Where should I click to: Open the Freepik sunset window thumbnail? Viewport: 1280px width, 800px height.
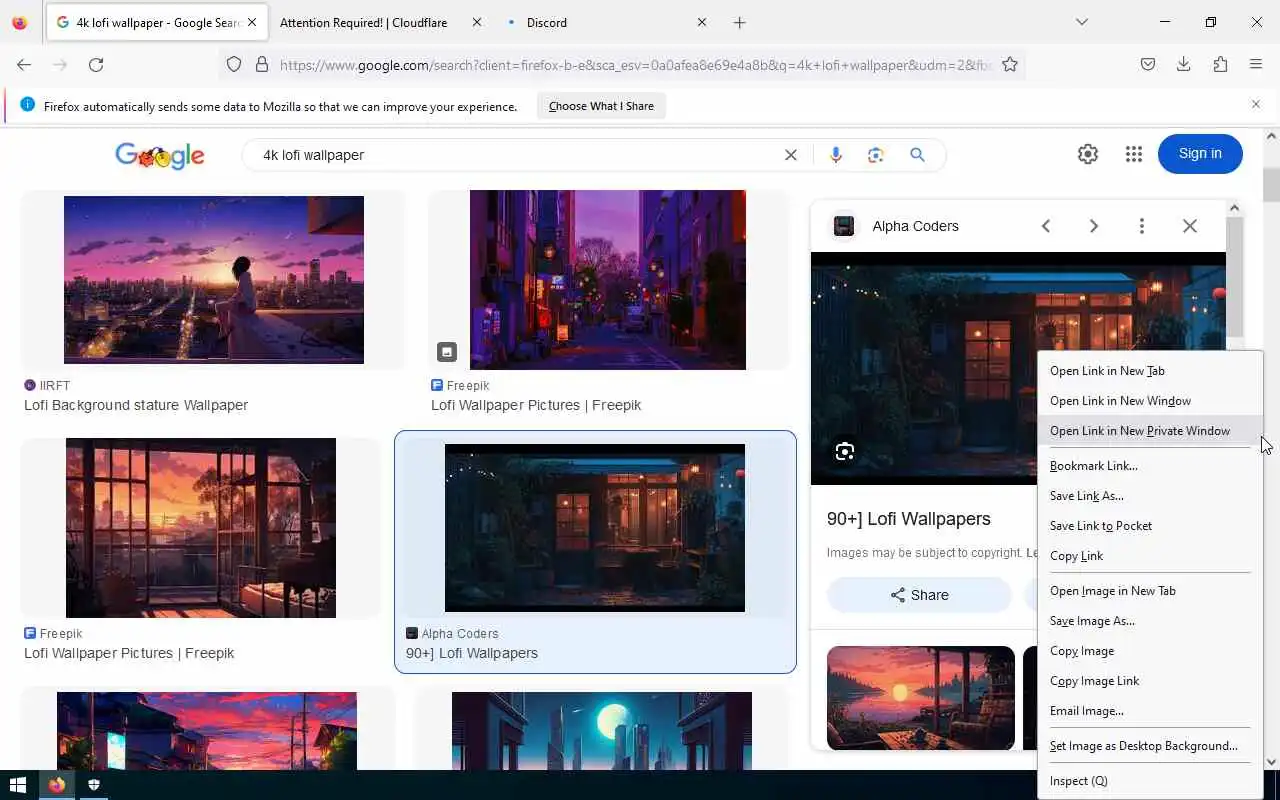pos(201,528)
